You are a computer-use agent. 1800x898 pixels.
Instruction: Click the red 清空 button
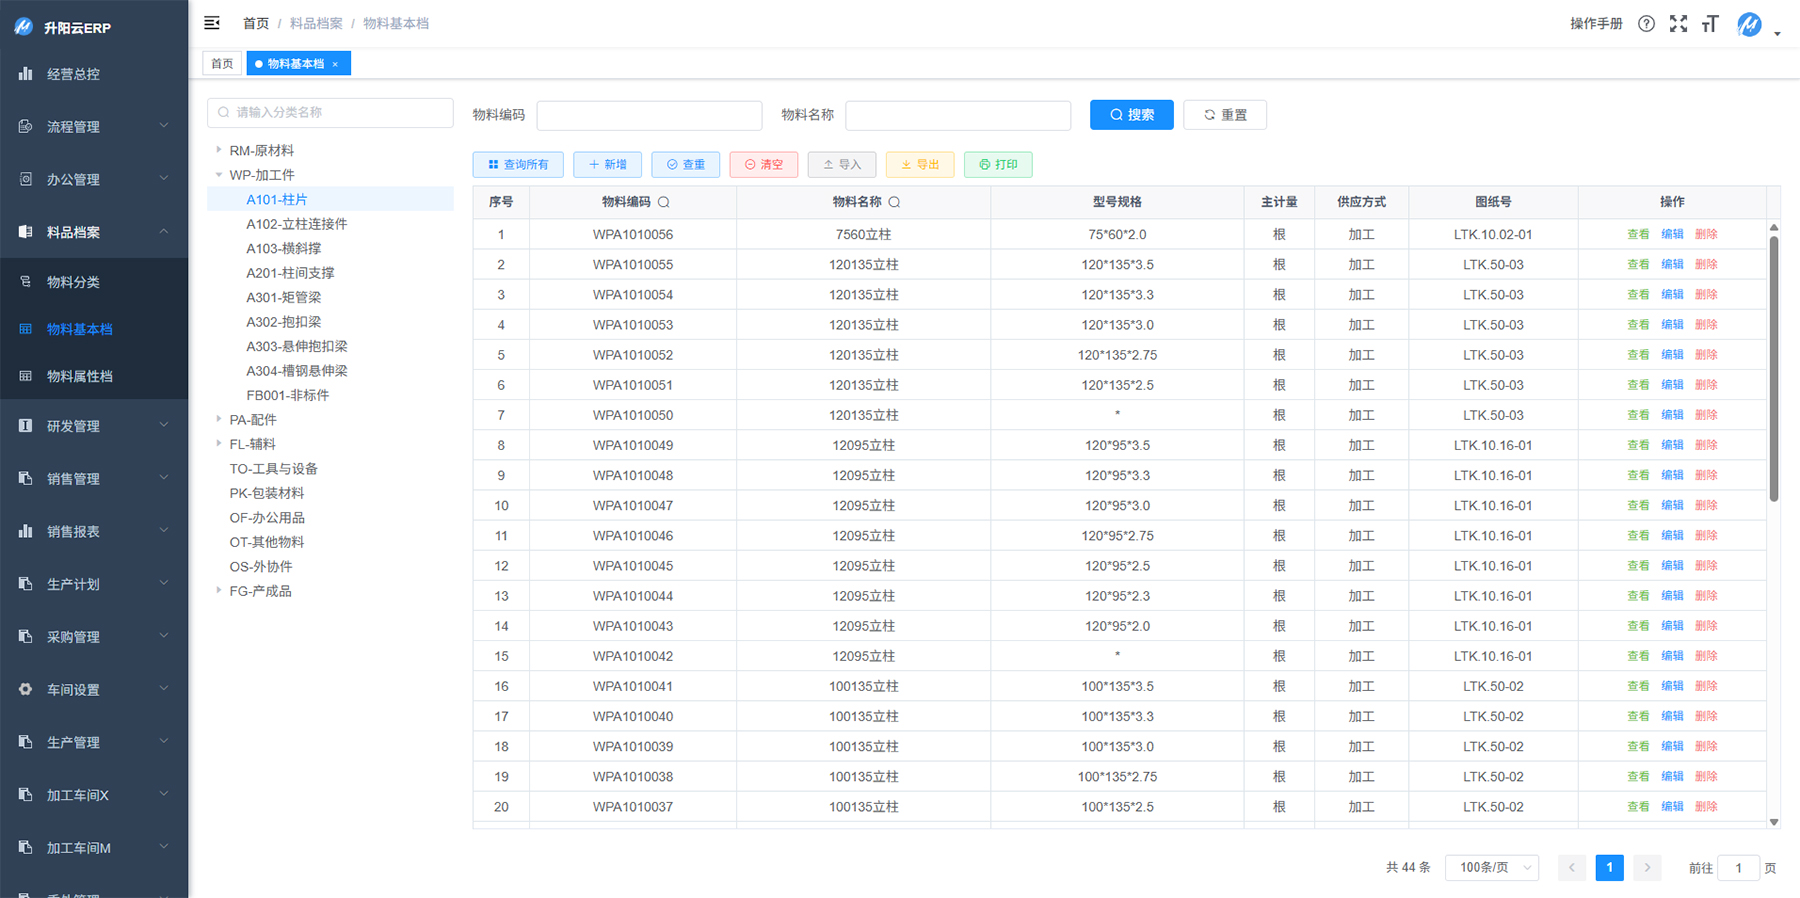point(764,165)
